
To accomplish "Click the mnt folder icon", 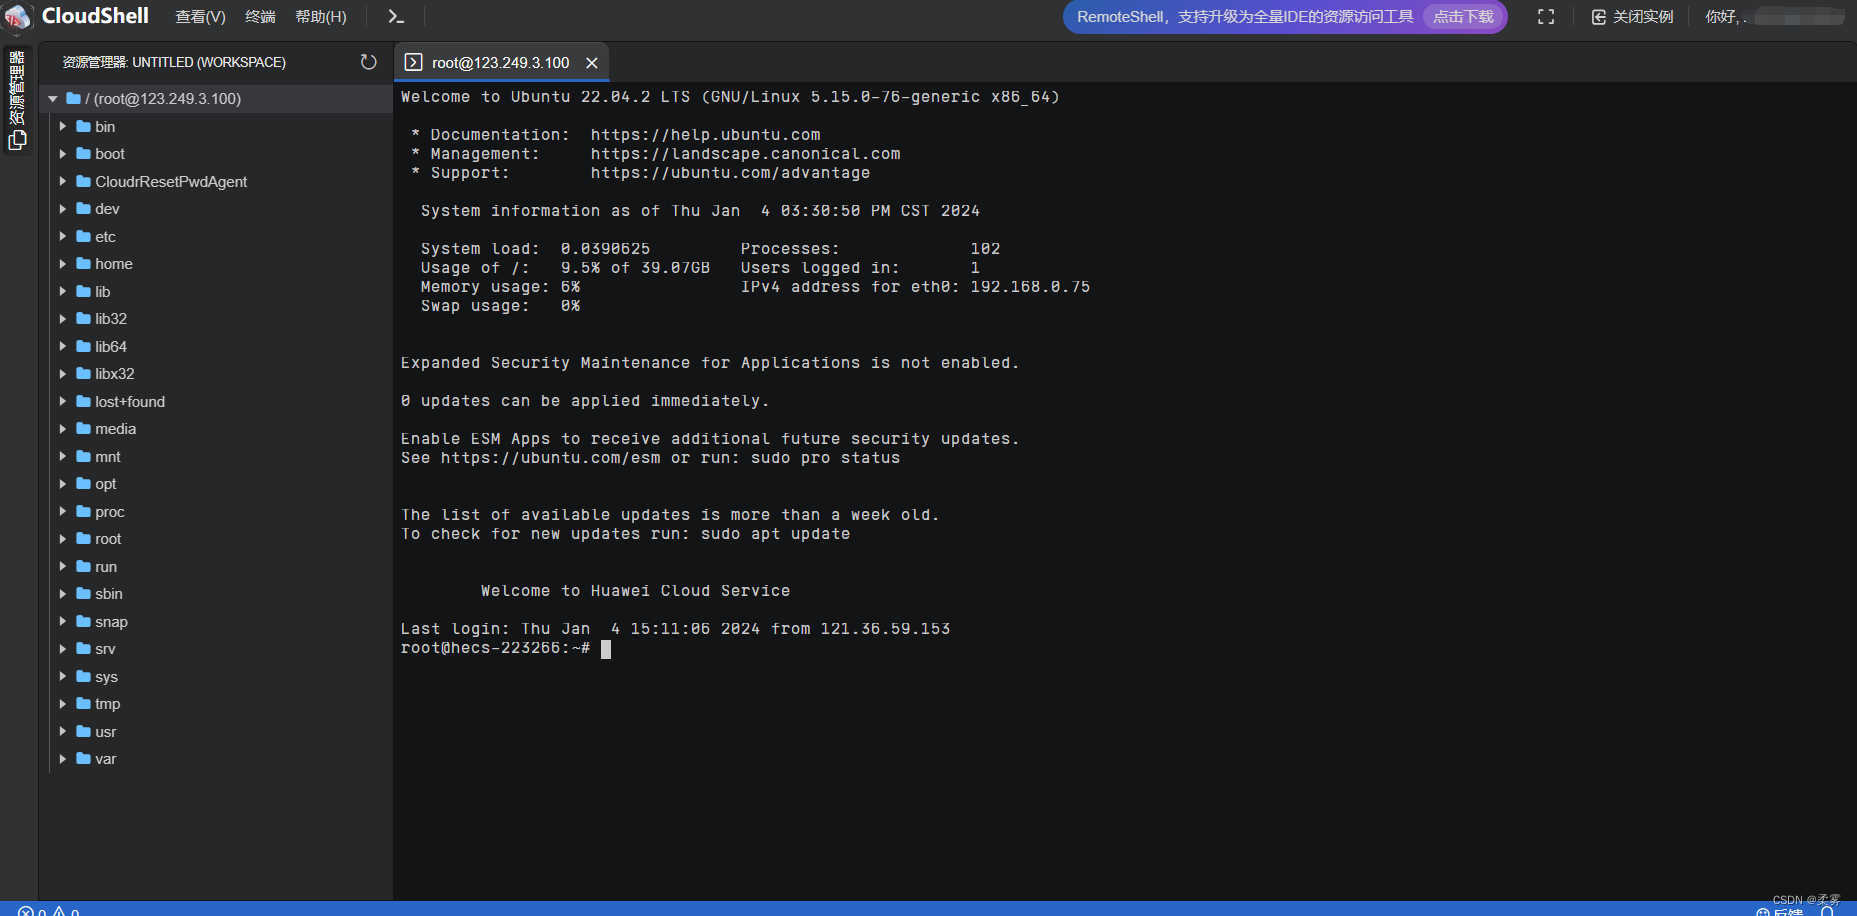I will [84, 456].
